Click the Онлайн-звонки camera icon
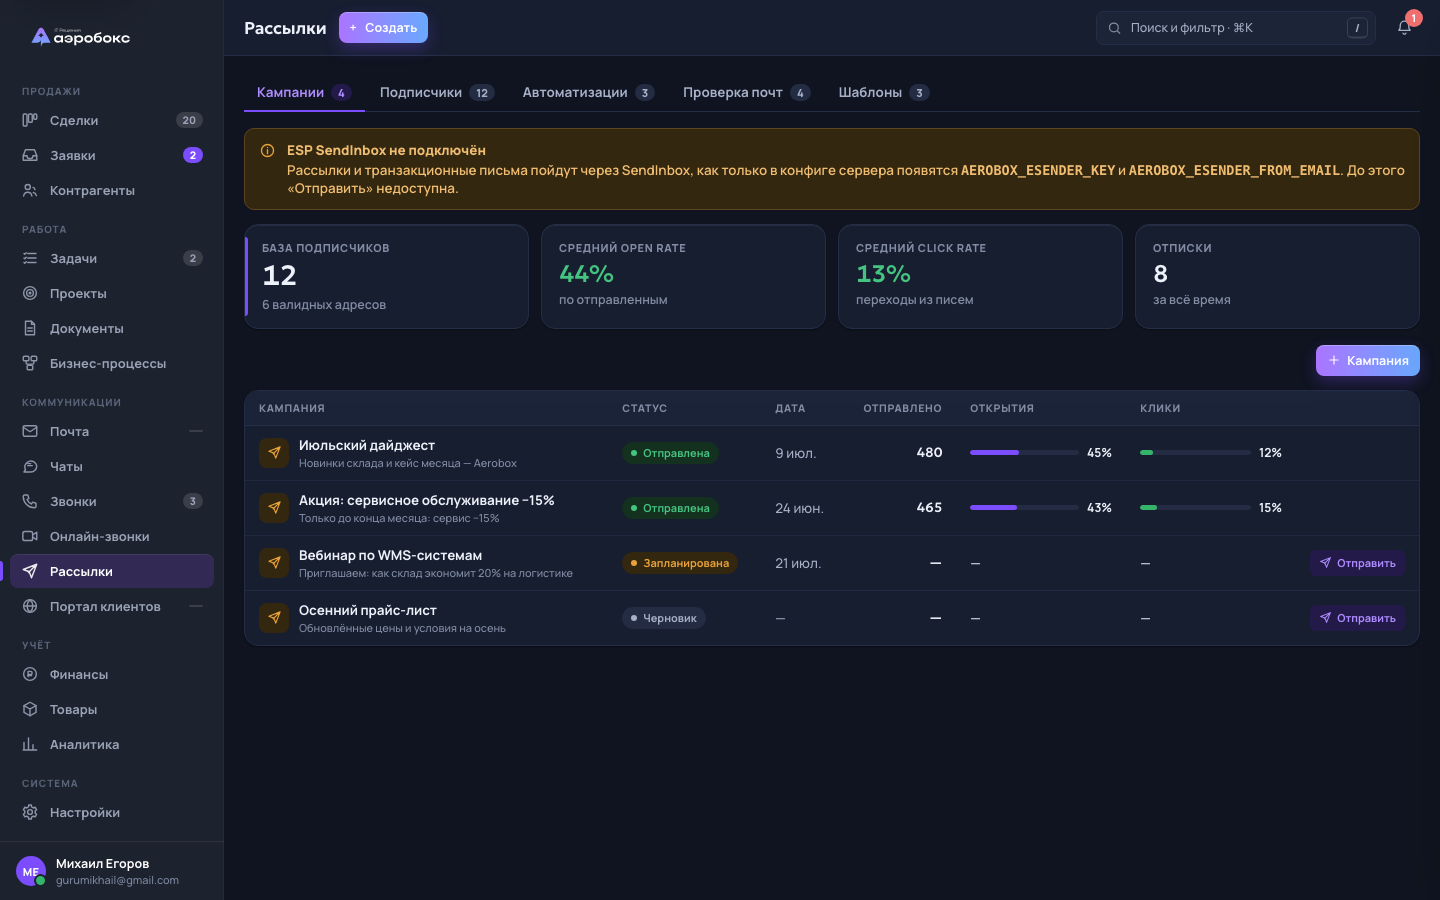The width and height of the screenshot is (1440, 900). click(x=30, y=536)
